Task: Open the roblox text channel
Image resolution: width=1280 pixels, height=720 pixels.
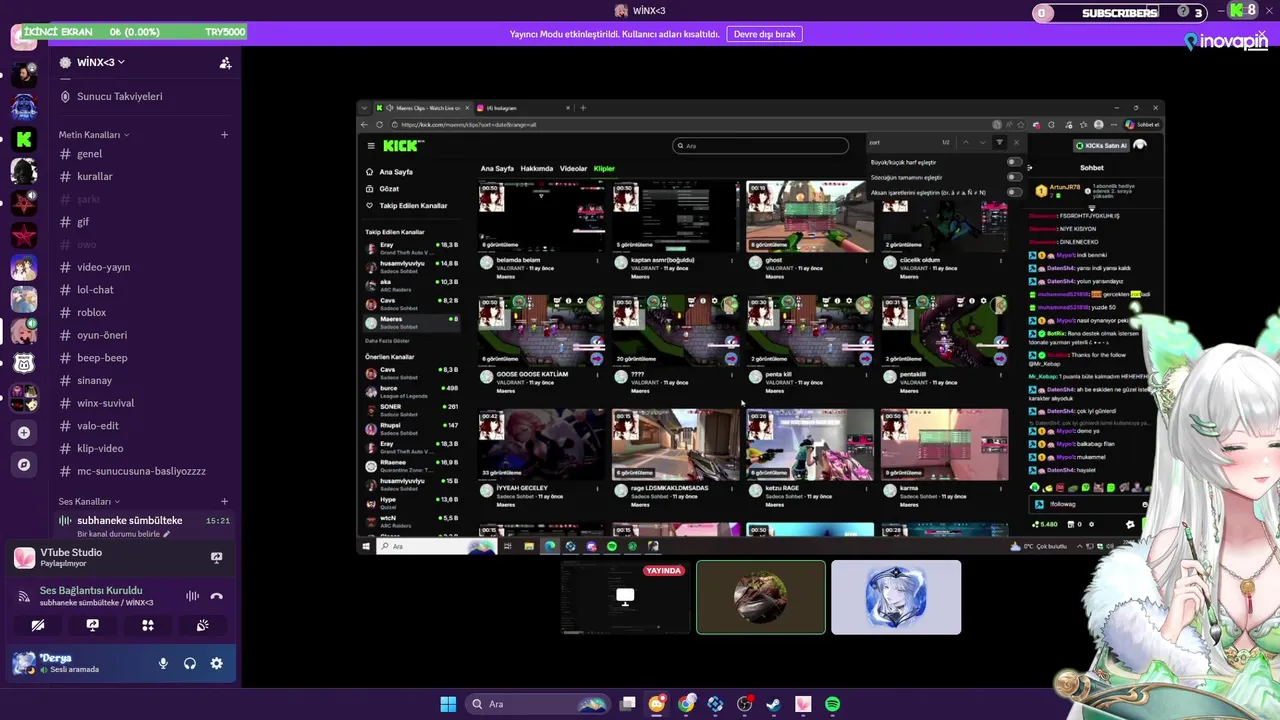Action: click(145, 313)
